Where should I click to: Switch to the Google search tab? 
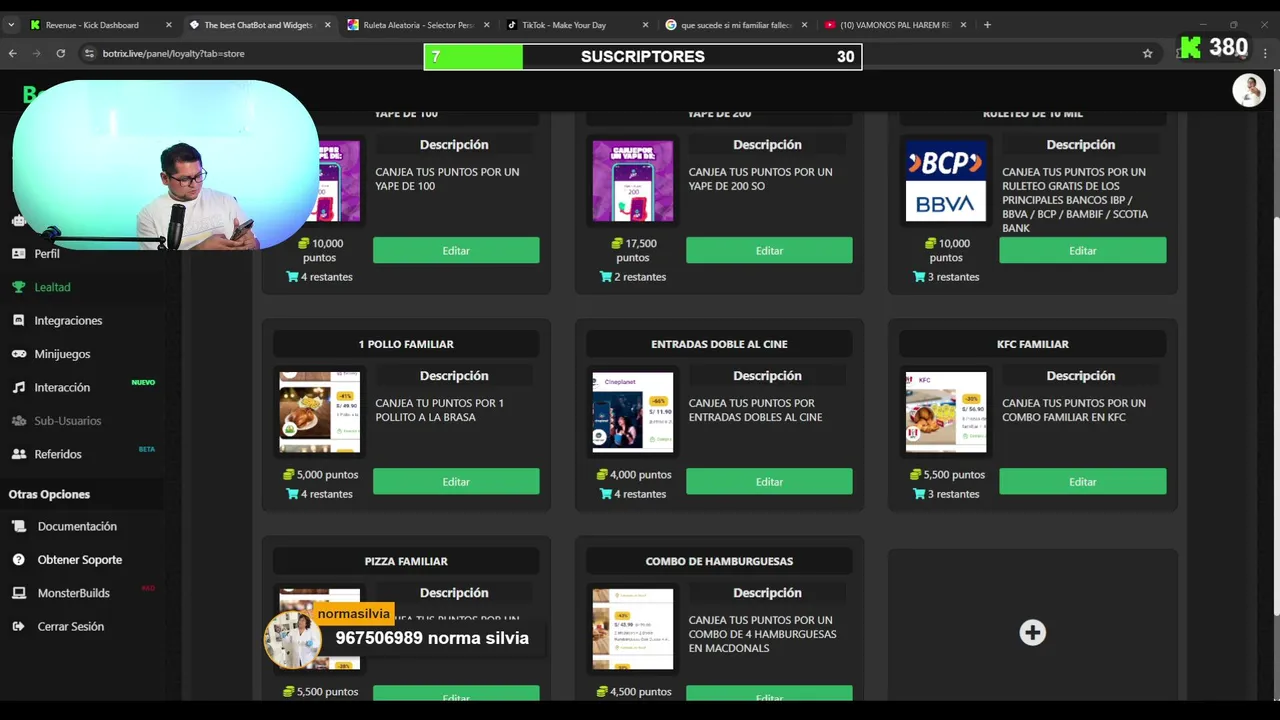coord(735,25)
